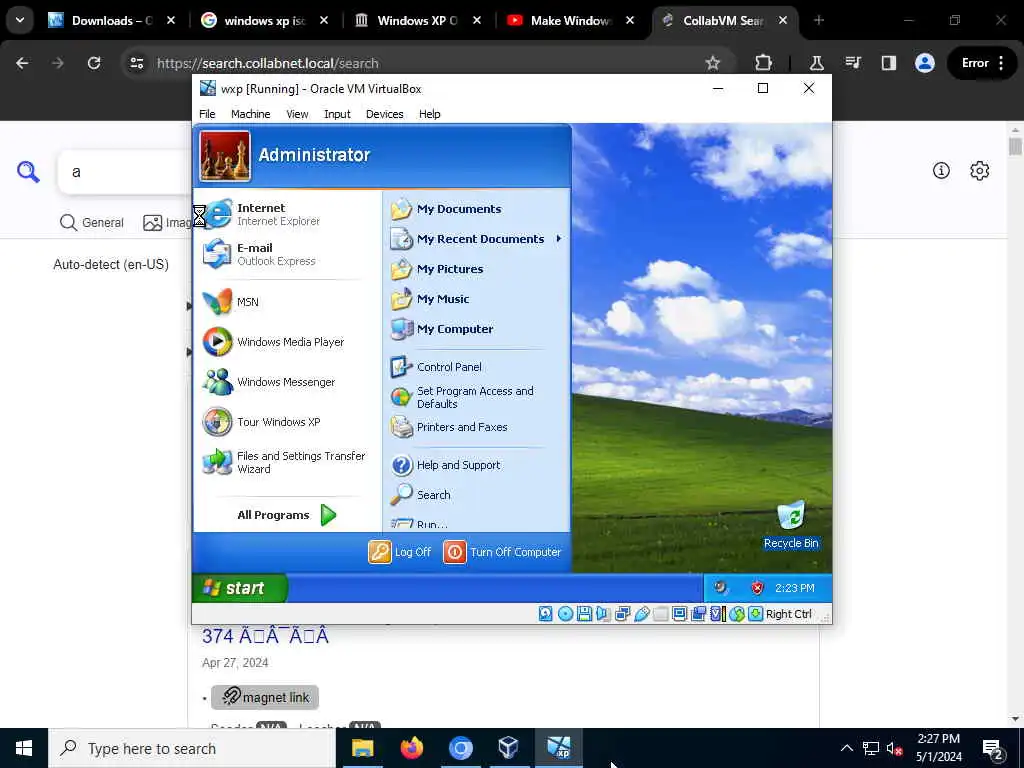Click the XP security alert shield tray icon
The width and height of the screenshot is (1024, 768).
pos(757,588)
